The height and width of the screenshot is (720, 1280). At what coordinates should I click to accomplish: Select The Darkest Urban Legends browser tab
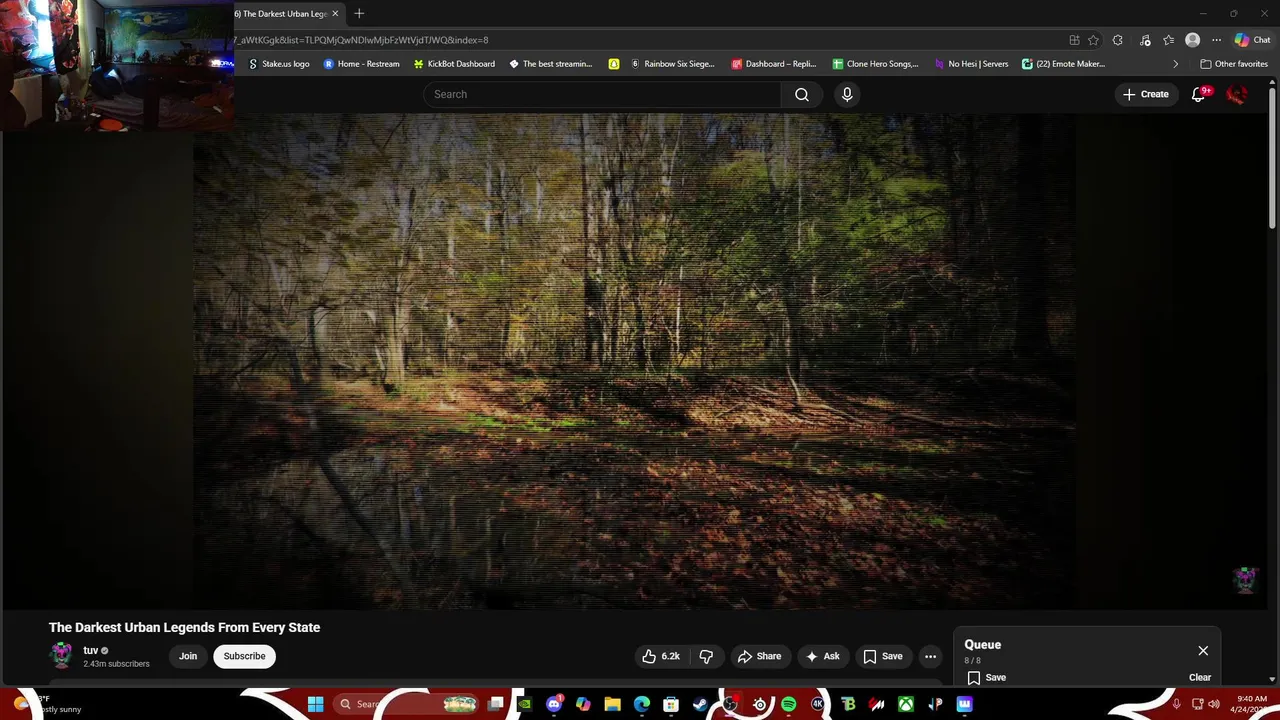[281, 13]
